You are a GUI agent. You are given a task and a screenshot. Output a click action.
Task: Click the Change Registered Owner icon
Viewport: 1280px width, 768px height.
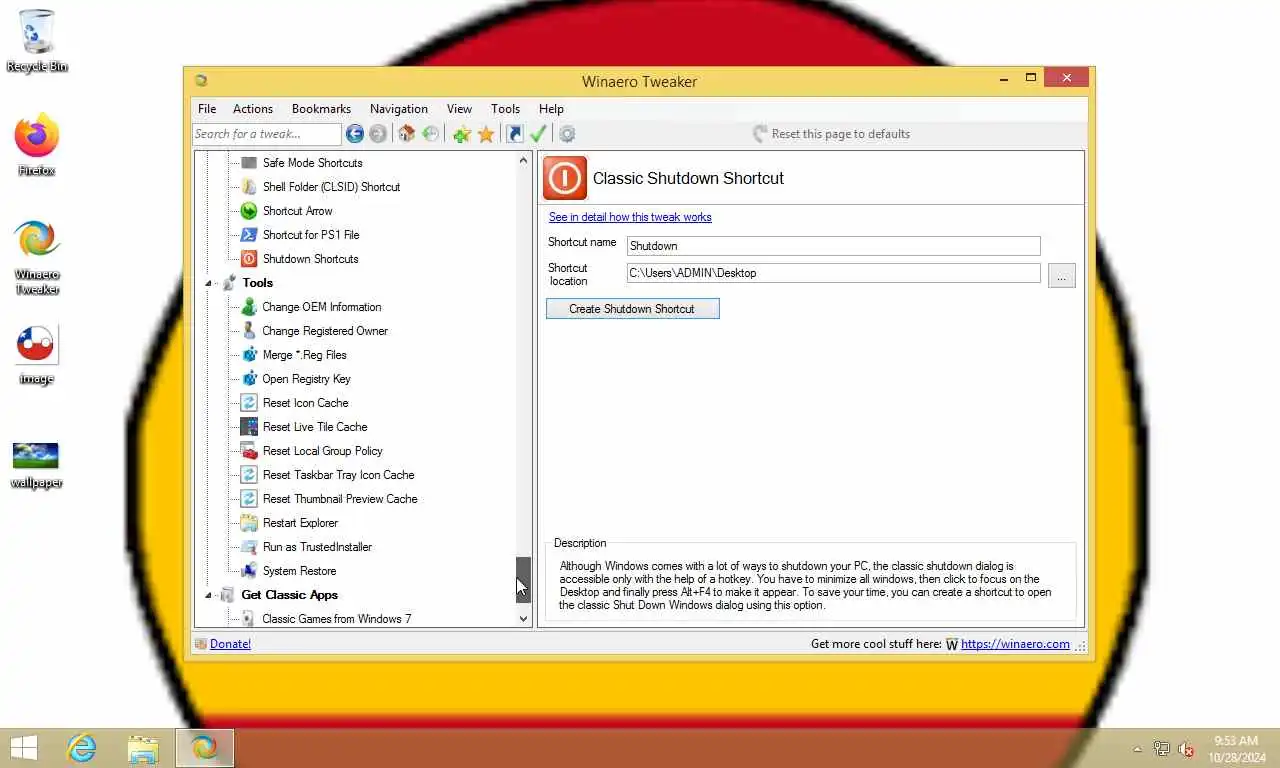point(249,331)
